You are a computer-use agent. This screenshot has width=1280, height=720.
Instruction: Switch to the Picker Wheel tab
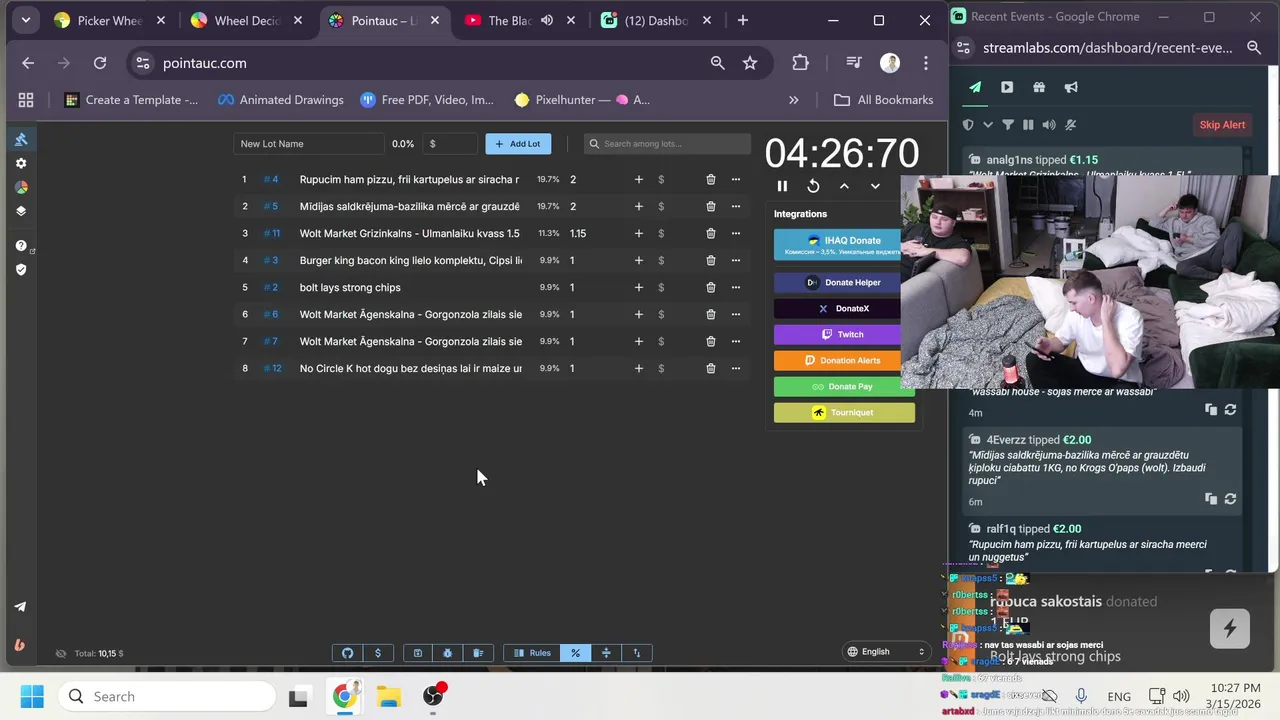[110, 20]
